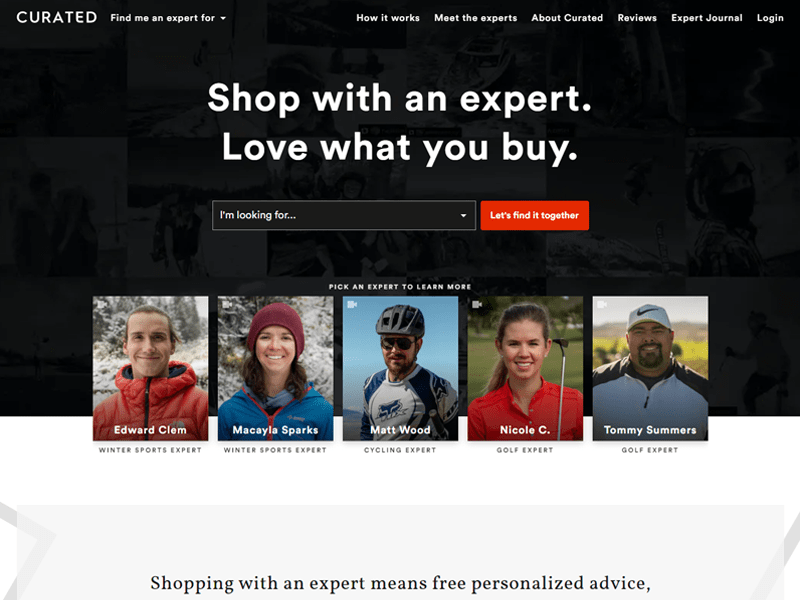This screenshot has height=600, width=800.
Task: Select Edward Clem's expert photo card
Action: tap(151, 368)
